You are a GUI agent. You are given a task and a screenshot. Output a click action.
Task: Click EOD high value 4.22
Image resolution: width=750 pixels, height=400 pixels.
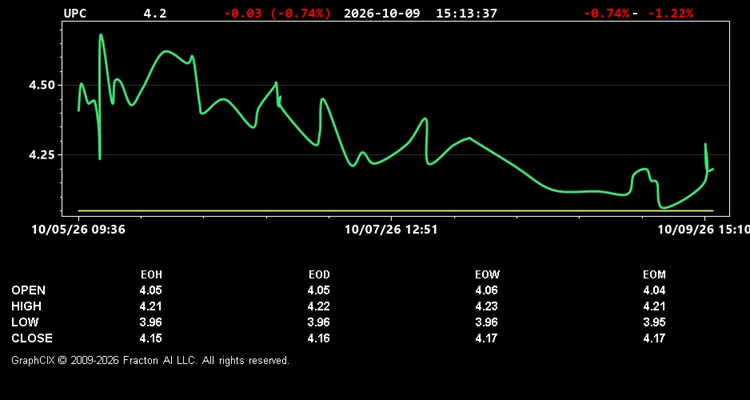(x=319, y=306)
